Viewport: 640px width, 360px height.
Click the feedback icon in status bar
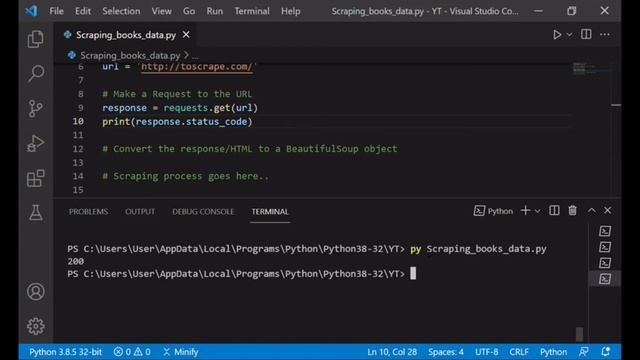pos(584,352)
